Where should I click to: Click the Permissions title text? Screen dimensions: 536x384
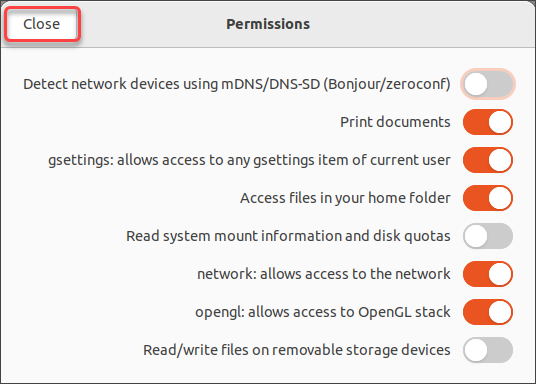(x=268, y=24)
